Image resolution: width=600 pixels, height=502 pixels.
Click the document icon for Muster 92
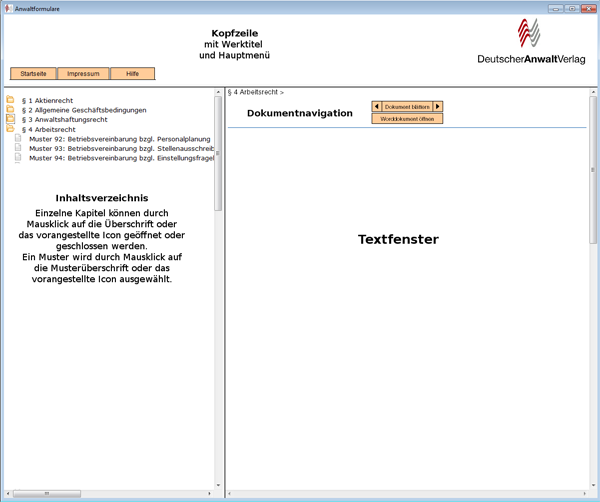18,138
